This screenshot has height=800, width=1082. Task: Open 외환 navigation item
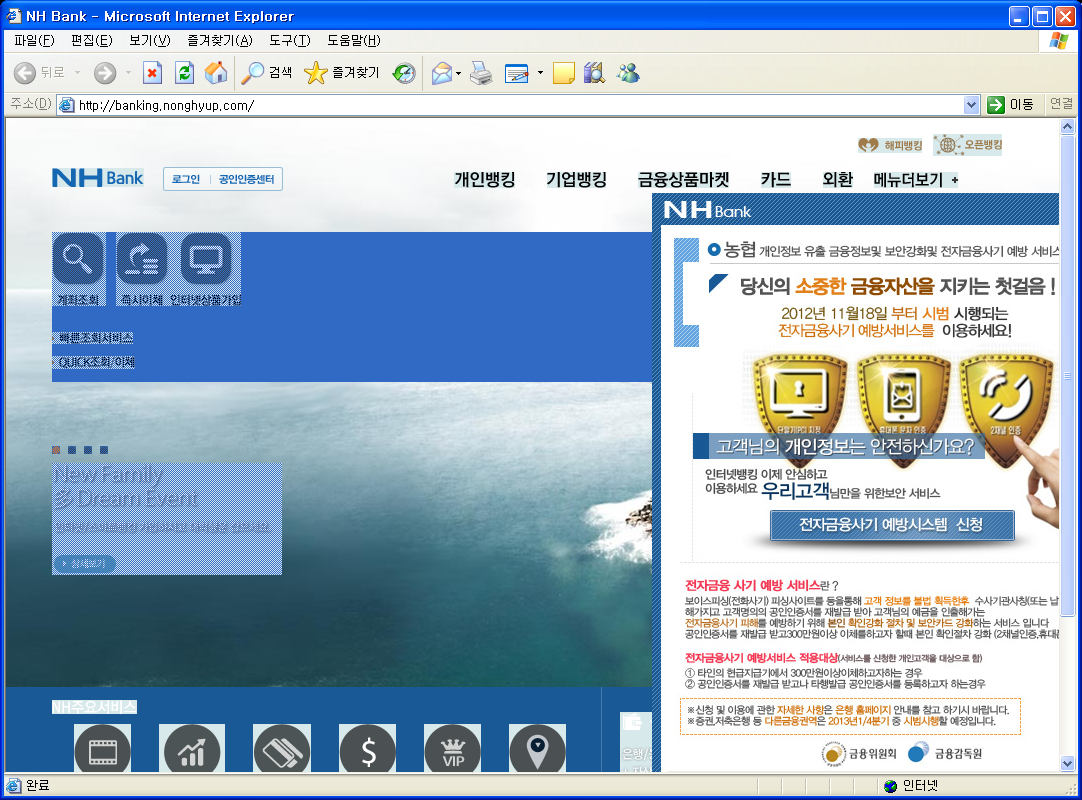coord(838,179)
